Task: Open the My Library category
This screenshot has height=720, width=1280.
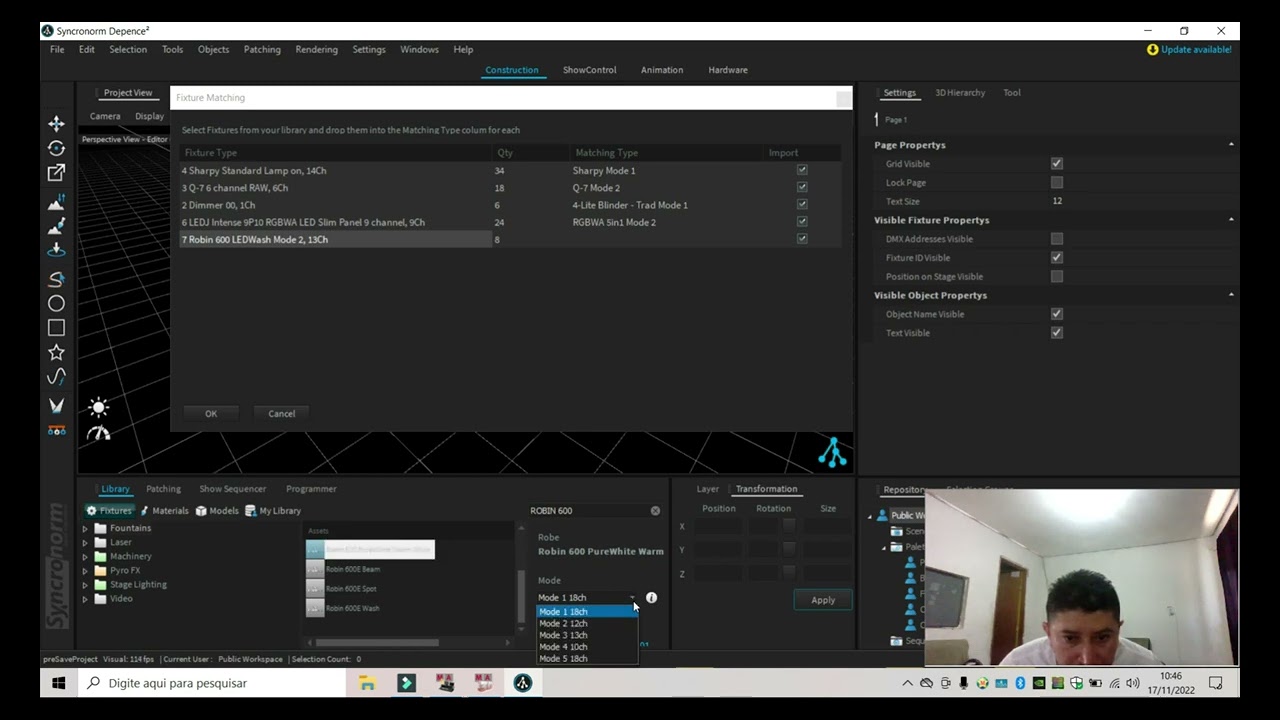Action: 273,510
